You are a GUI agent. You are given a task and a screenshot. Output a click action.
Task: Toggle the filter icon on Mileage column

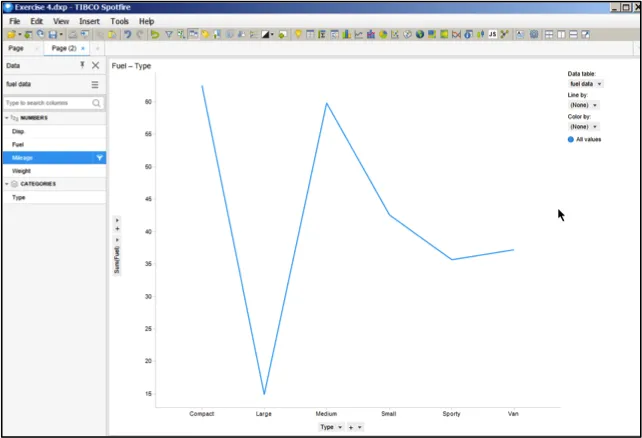tap(99, 158)
